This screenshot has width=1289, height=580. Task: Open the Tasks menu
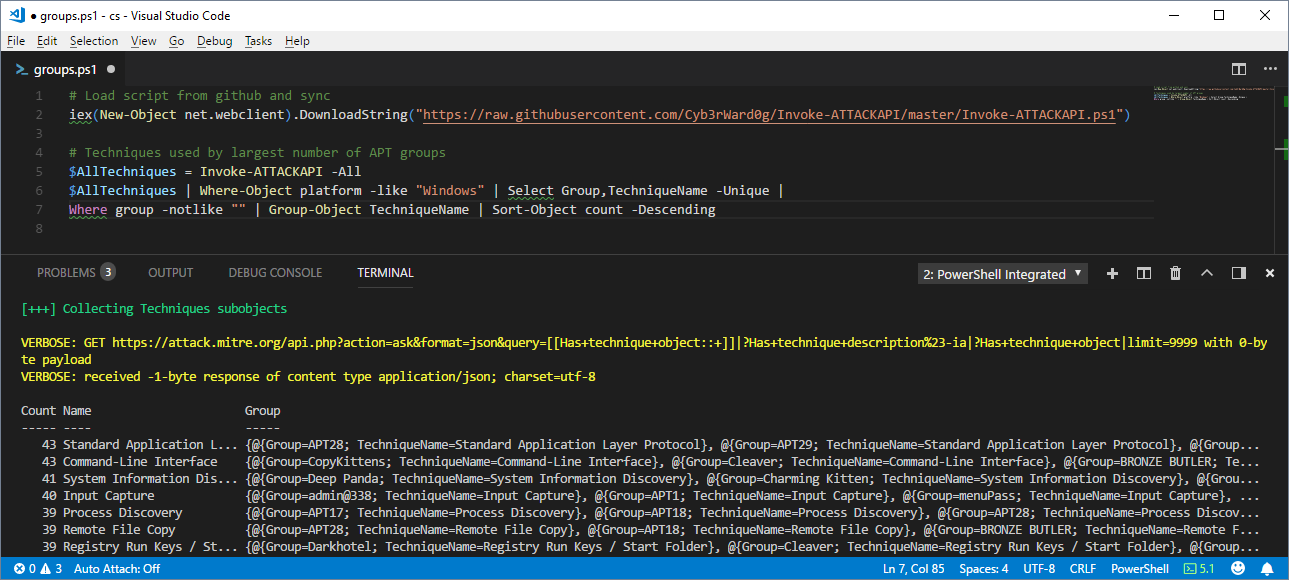[x=258, y=41]
